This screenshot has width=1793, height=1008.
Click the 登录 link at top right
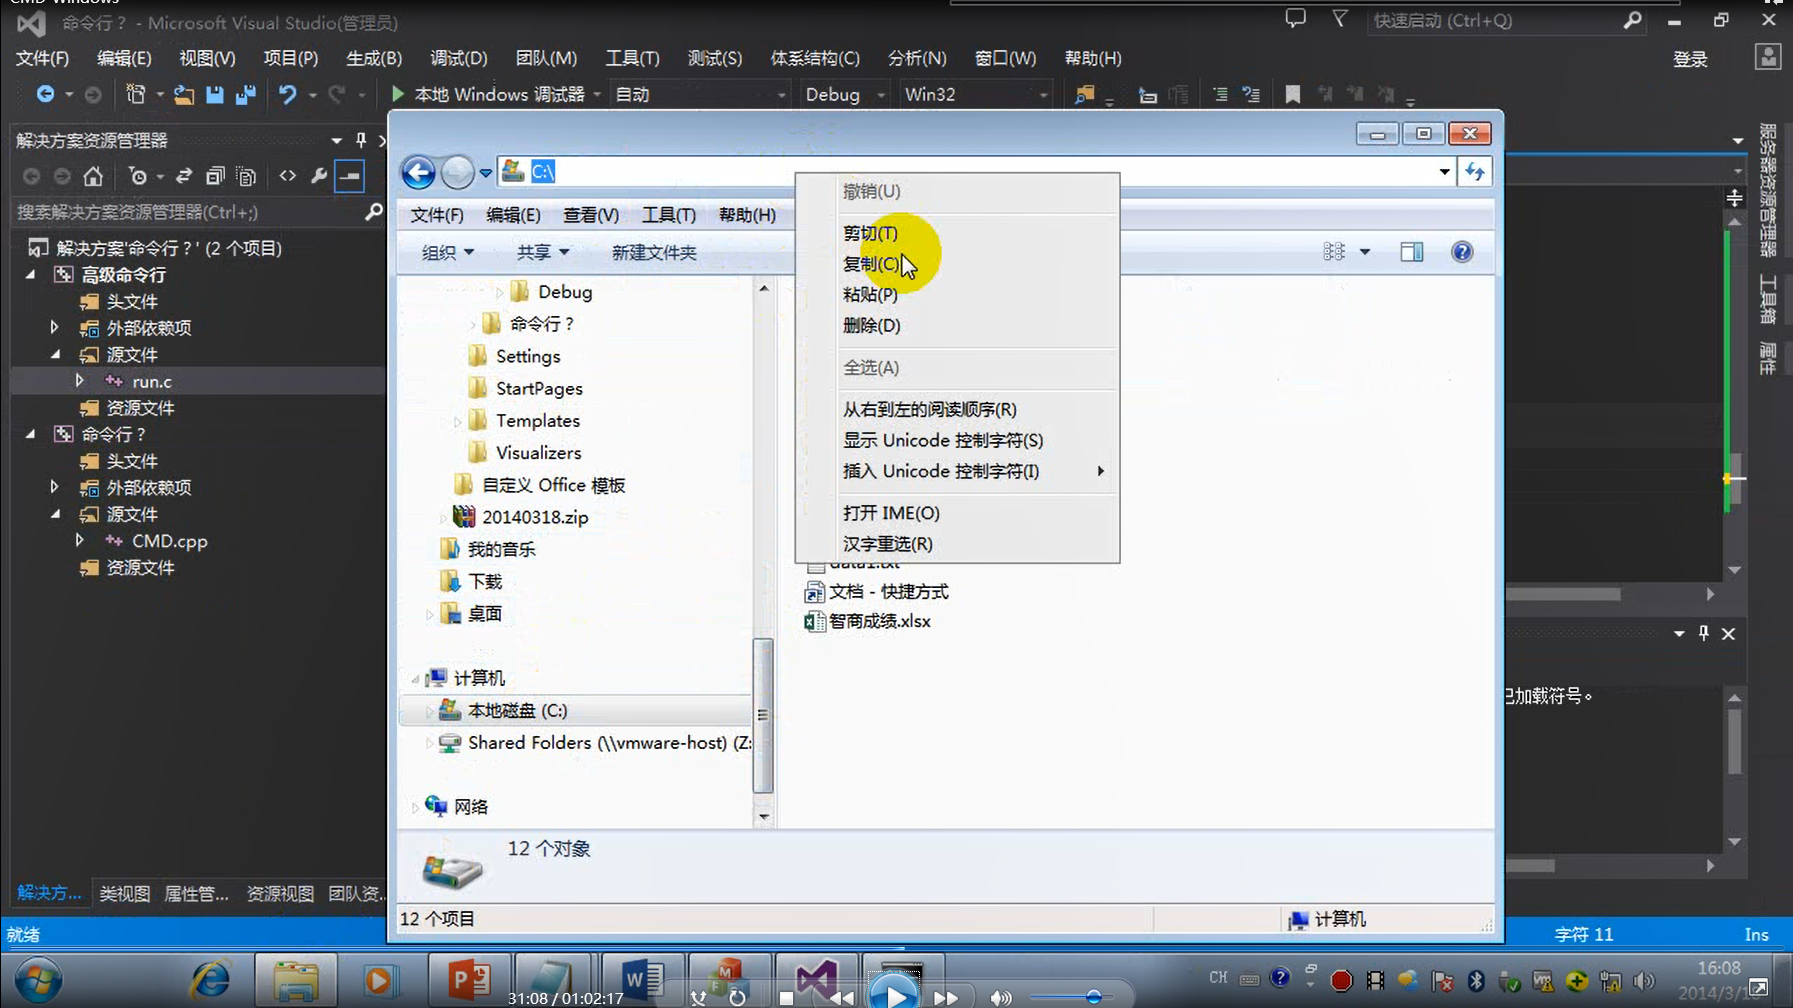pyautogui.click(x=1691, y=58)
